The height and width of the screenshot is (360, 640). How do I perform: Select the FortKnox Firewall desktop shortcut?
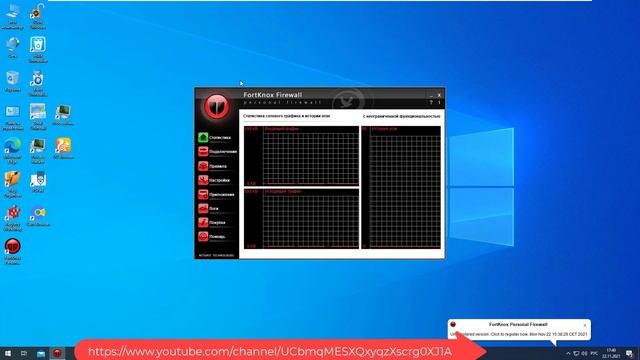point(13,251)
